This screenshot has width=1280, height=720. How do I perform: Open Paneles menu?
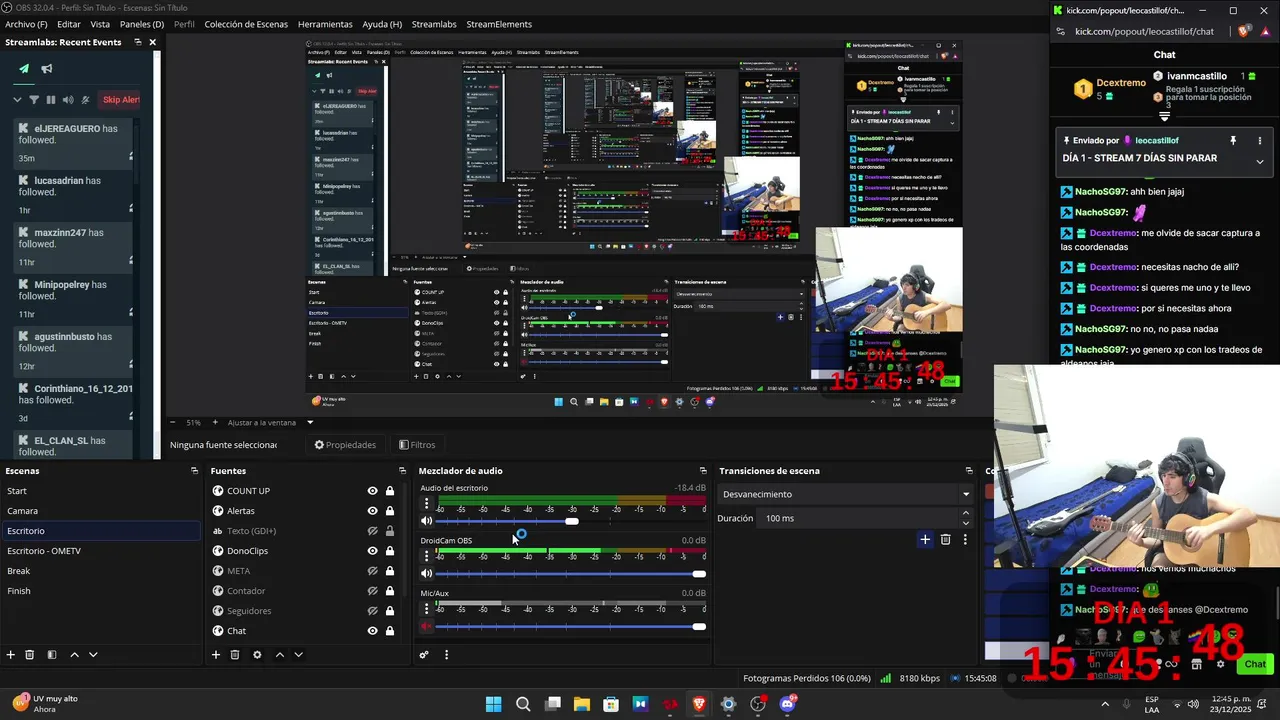click(142, 24)
